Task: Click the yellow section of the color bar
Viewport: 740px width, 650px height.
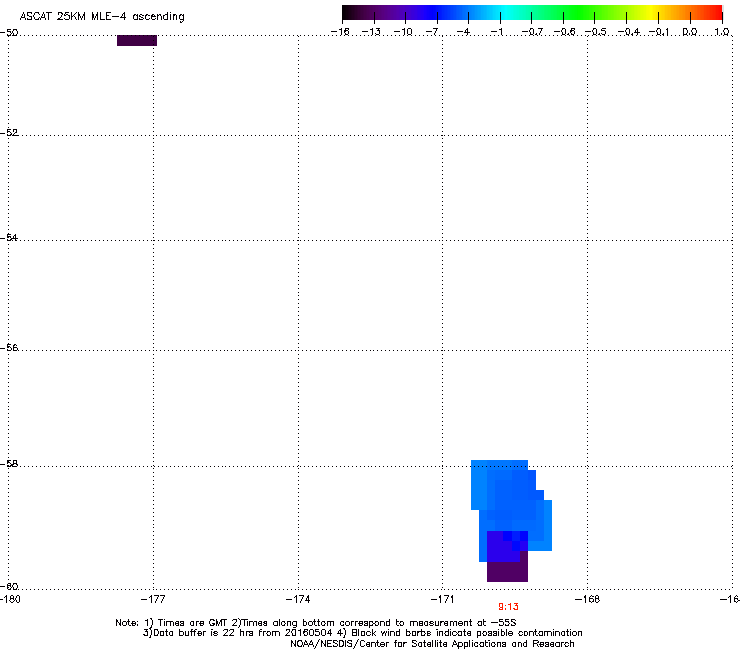Action: click(651, 12)
